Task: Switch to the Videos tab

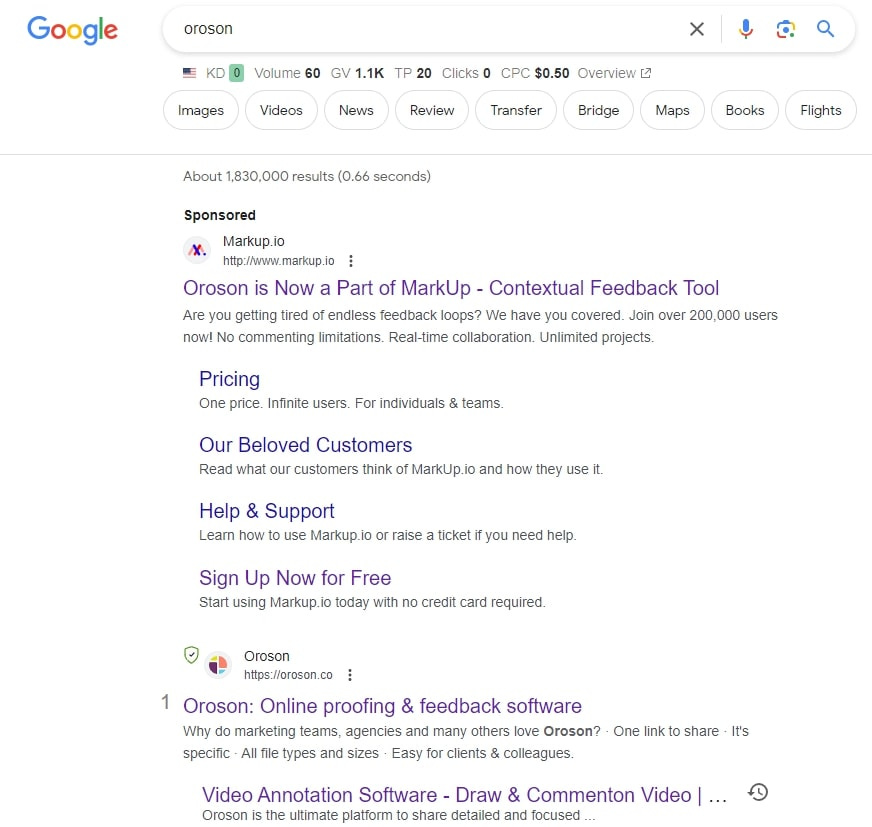Action: click(x=281, y=110)
